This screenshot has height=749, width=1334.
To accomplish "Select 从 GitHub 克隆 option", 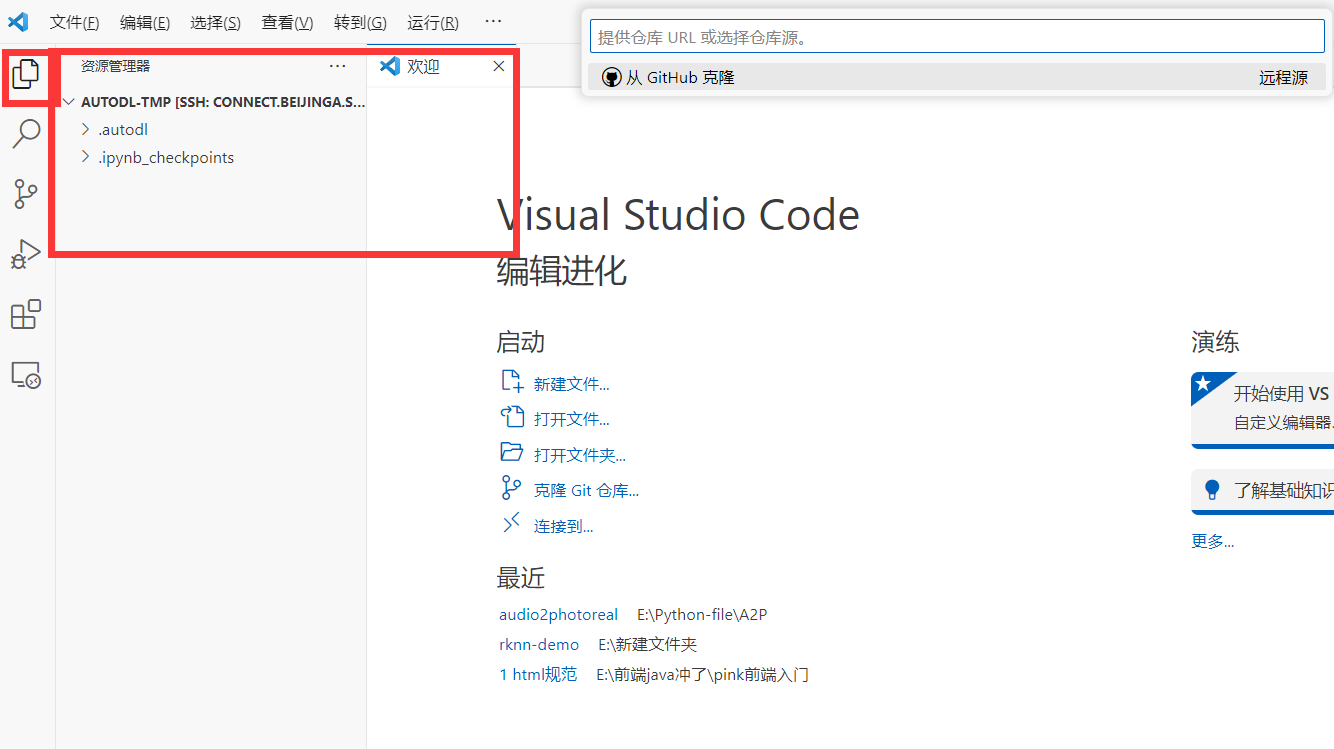I will click(x=957, y=77).
